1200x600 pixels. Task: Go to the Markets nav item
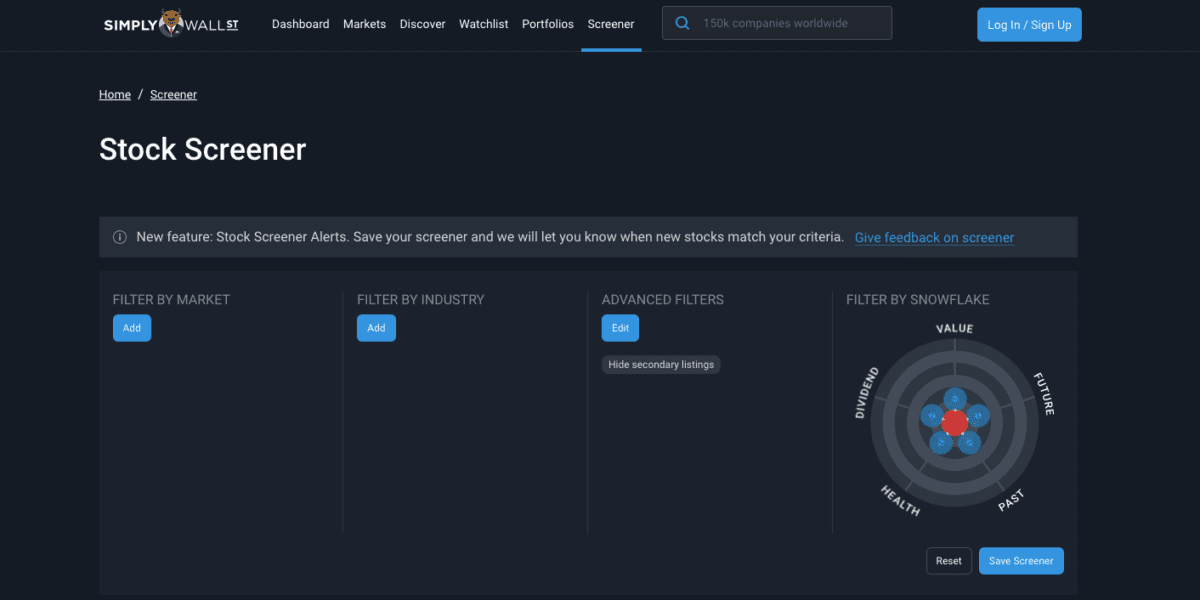click(x=364, y=24)
